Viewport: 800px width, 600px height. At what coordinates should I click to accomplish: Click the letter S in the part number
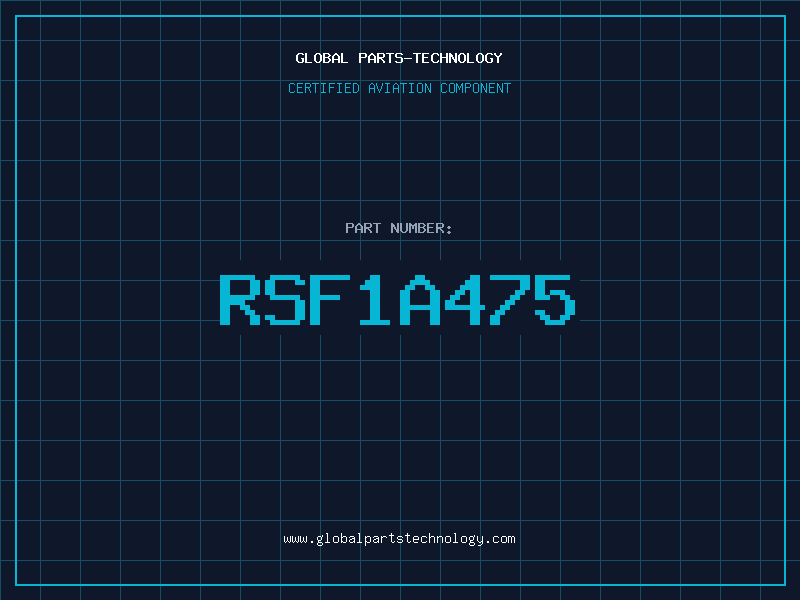click(x=285, y=300)
